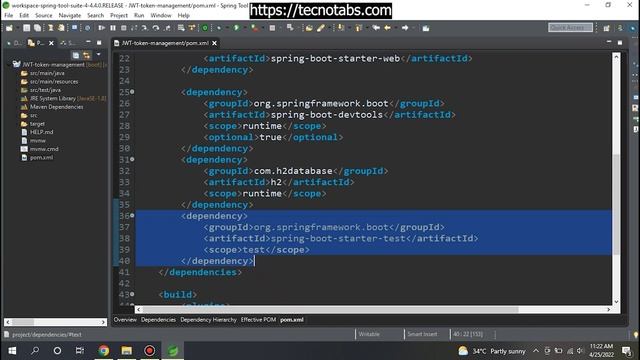Click the Open Type folder toolbar icon

pyautogui.click(x=309, y=28)
